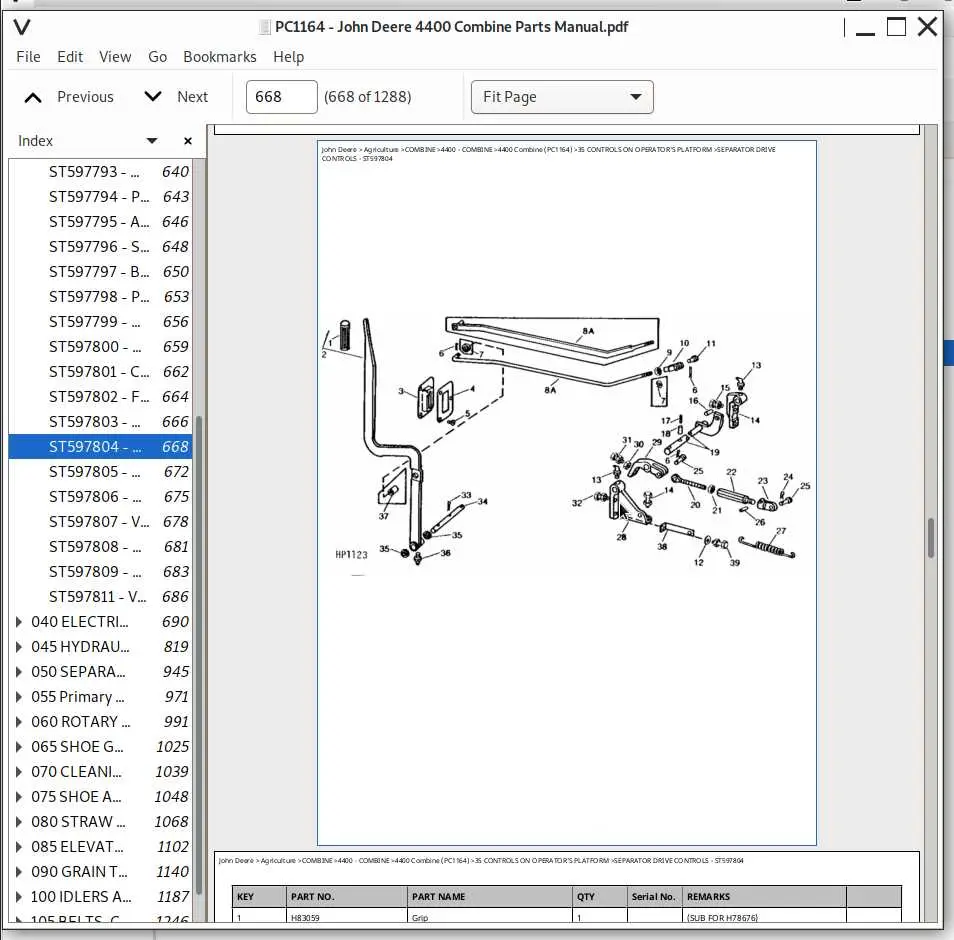954x940 pixels.
Task: Open the Index sidebar selector dropdown
Action: pos(151,141)
